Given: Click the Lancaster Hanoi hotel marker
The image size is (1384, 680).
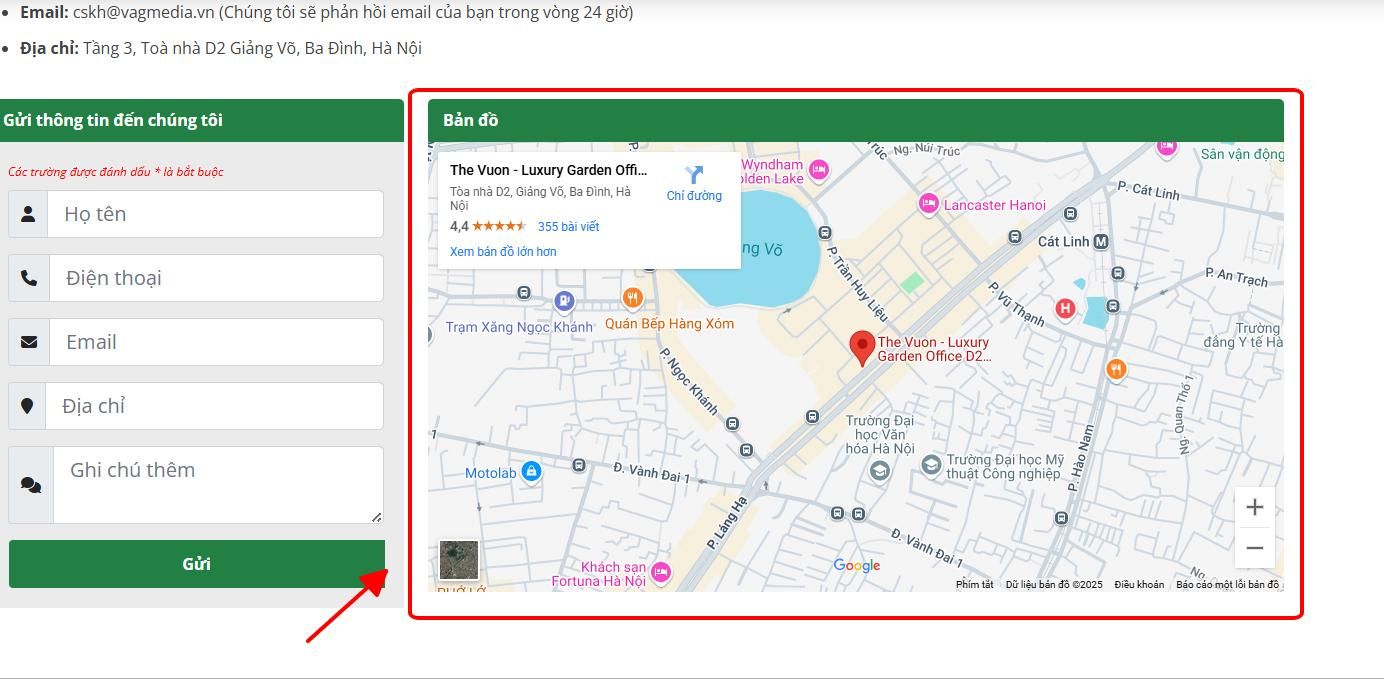Looking at the screenshot, I should 928,205.
